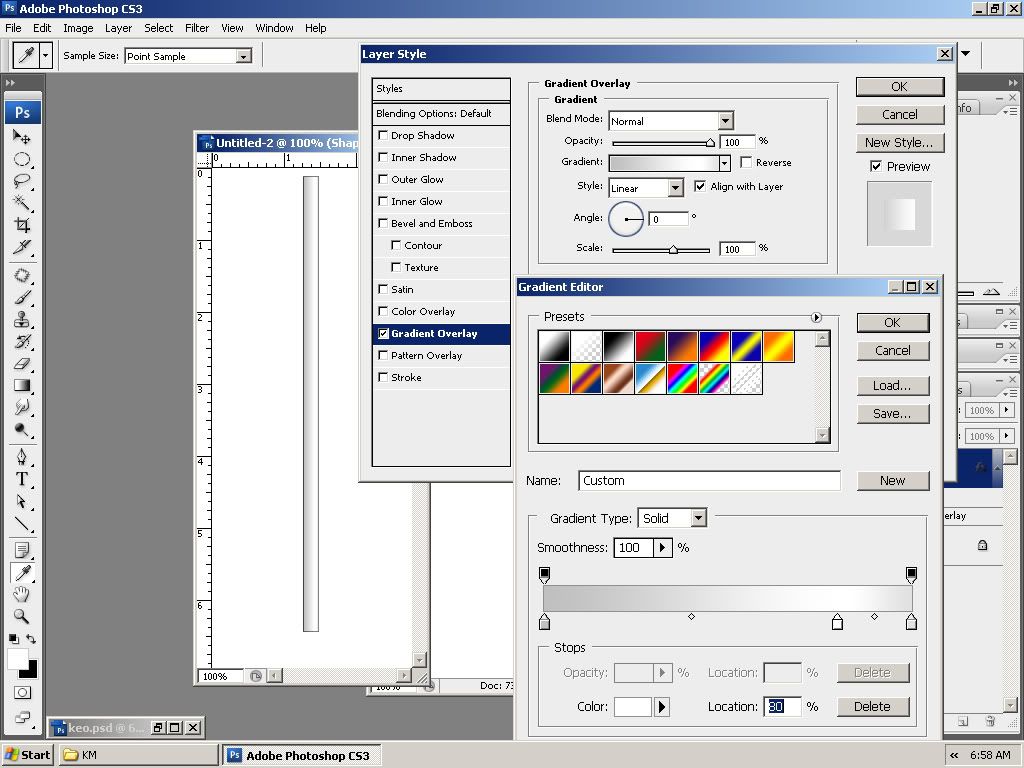Enable the Outer Glow checkbox
Screen dimensions: 1024x768
pos(383,179)
